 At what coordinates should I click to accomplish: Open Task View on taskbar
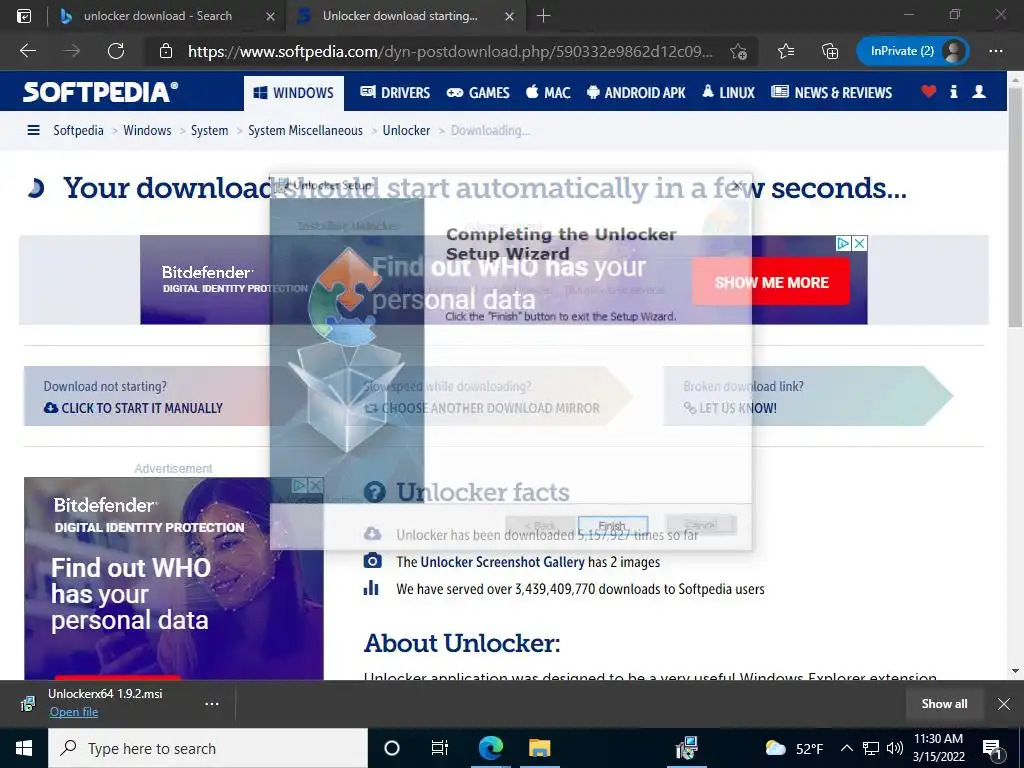click(x=440, y=748)
